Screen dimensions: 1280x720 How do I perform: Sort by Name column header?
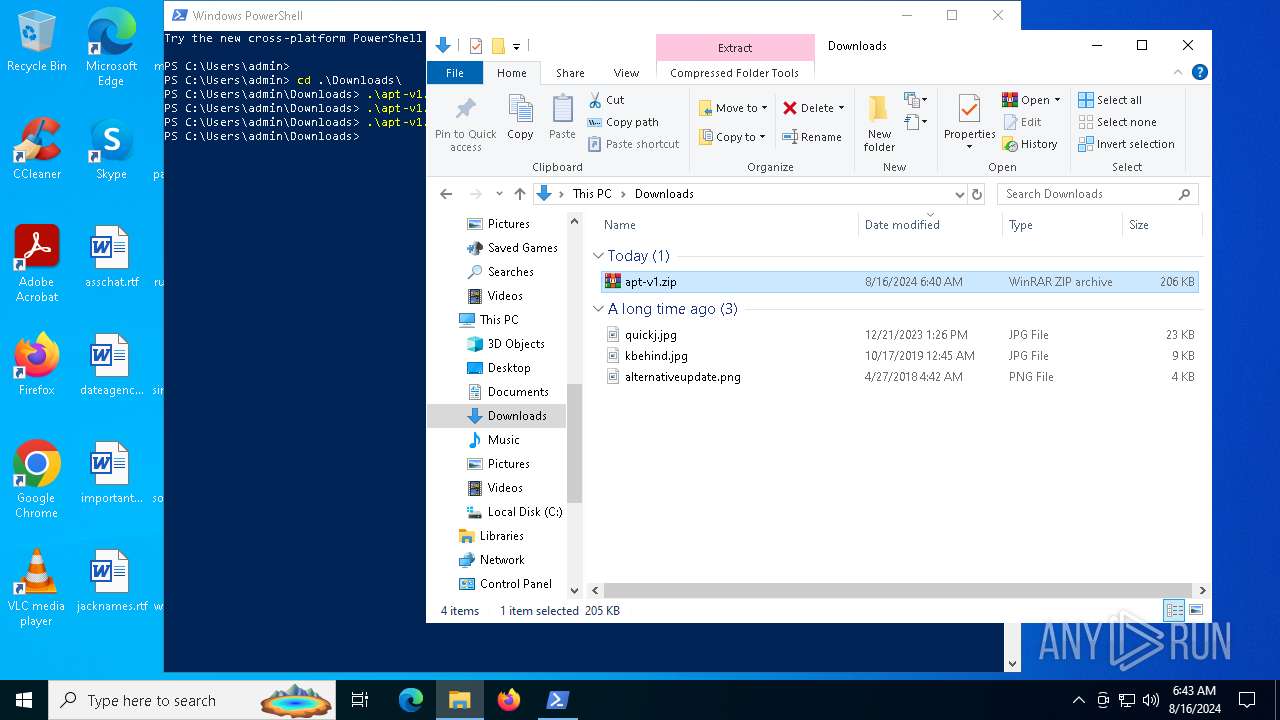(x=727, y=225)
